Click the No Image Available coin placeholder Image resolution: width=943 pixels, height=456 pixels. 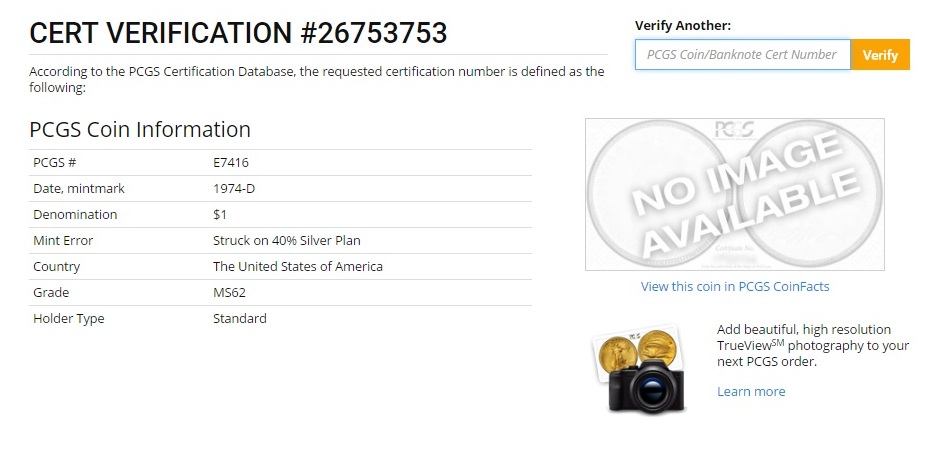click(x=734, y=194)
